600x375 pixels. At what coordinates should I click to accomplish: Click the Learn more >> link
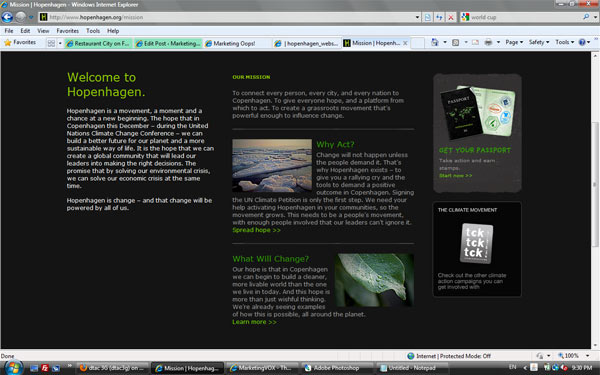pyautogui.click(x=254, y=322)
